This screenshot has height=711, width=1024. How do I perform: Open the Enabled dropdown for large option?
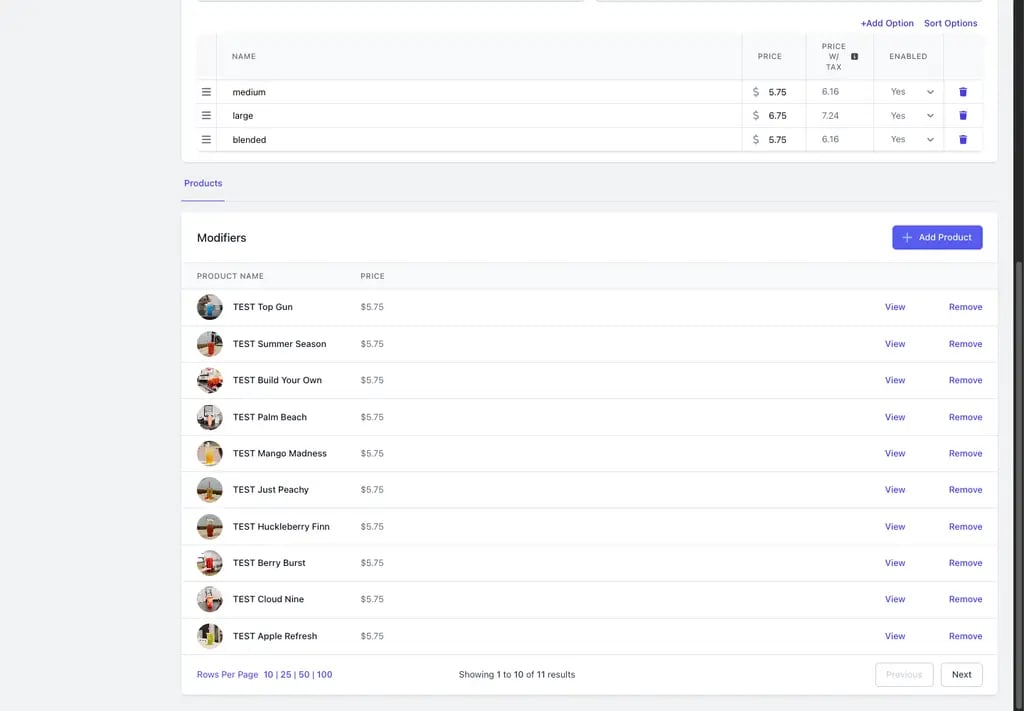point(912,116)
